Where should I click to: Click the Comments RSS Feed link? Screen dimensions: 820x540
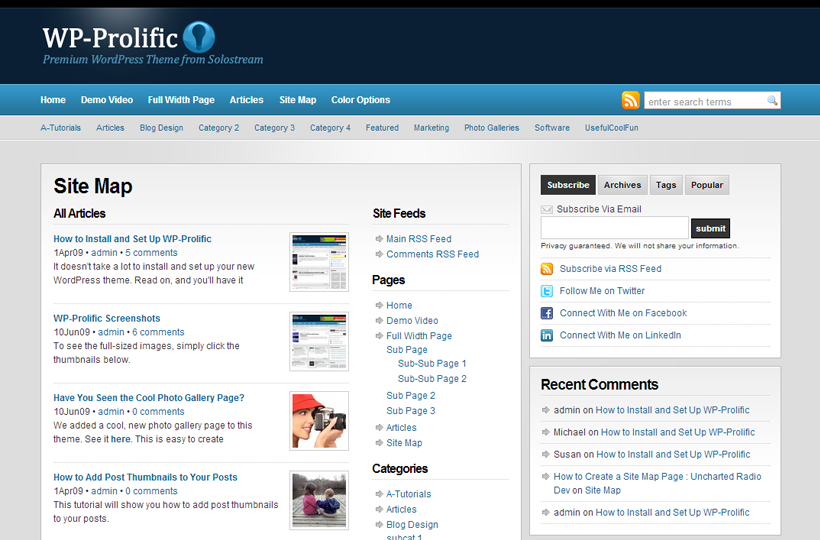(432, 254)
